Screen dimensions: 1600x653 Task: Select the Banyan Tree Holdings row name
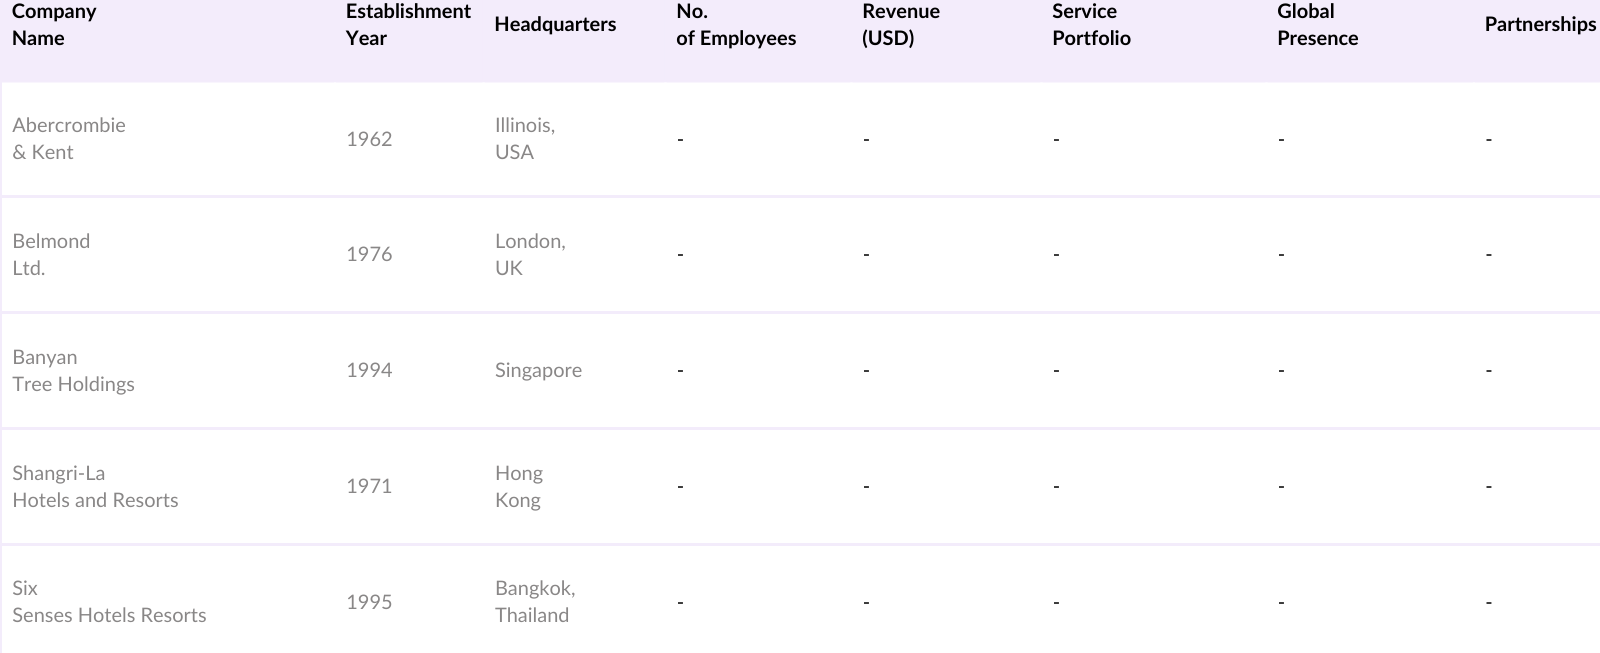[x=73, y=371]
